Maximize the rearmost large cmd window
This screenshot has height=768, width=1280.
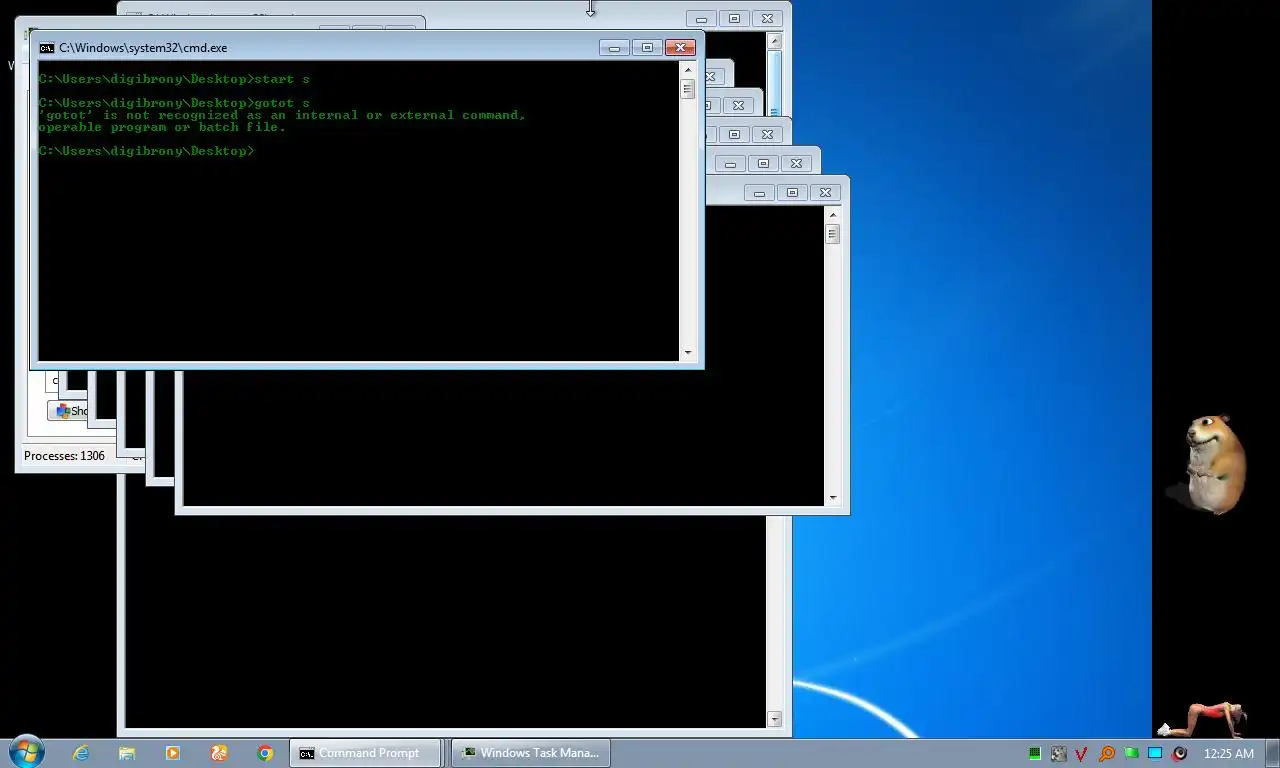coord(734,19)
